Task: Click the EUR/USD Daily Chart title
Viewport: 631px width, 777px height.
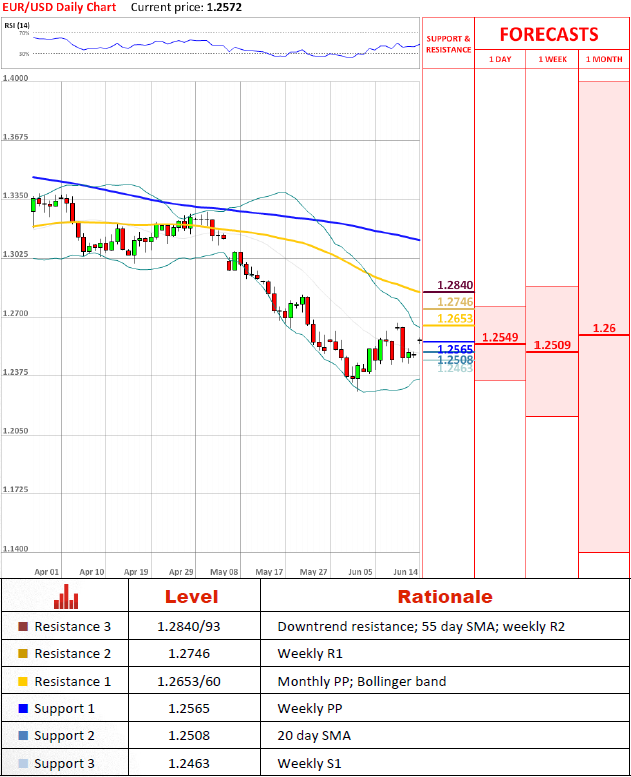Action: [59, 7]
